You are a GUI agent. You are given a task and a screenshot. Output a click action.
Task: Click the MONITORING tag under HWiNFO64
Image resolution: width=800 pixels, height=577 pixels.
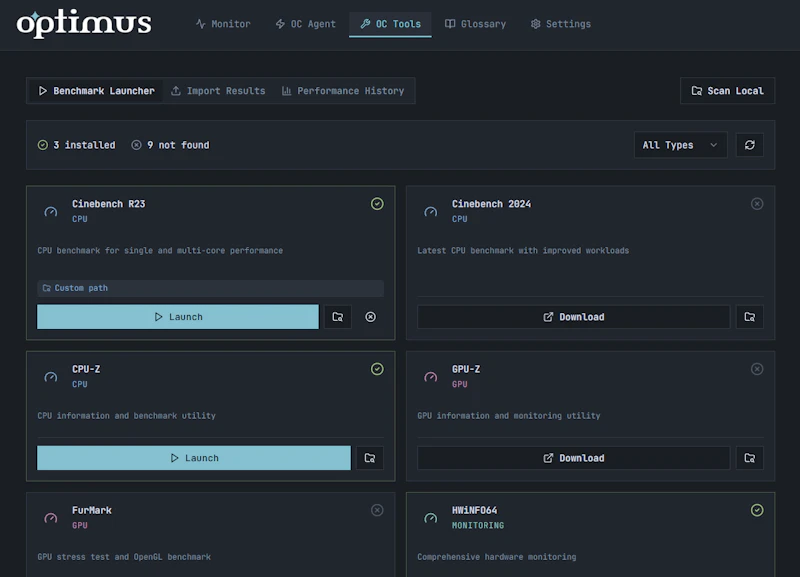(x=478, y=525)
